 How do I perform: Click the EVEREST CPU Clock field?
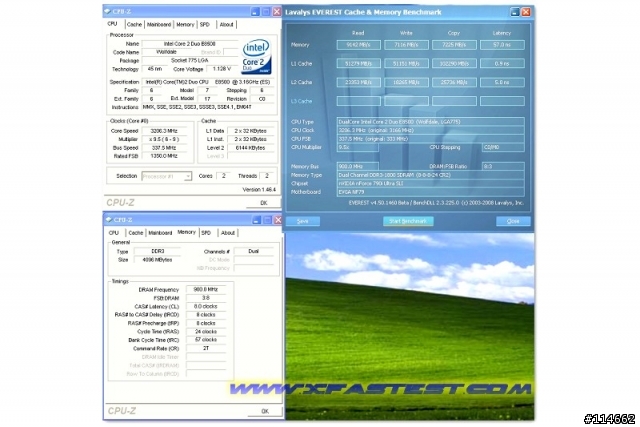pyautogui.click(x=431, y=130)
